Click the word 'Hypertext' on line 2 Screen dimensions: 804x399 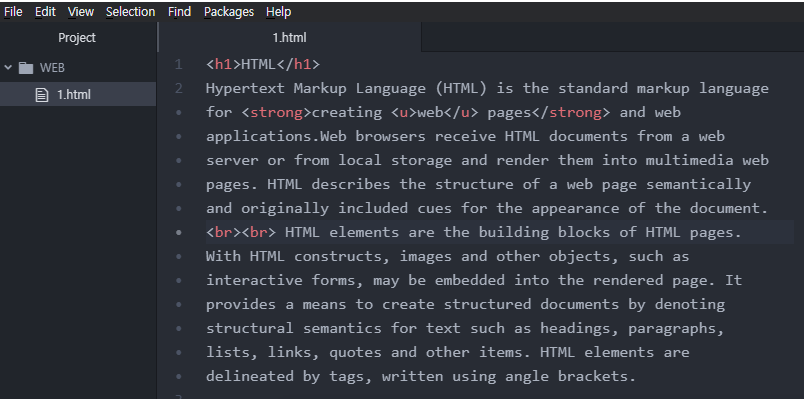pos(245,89)
